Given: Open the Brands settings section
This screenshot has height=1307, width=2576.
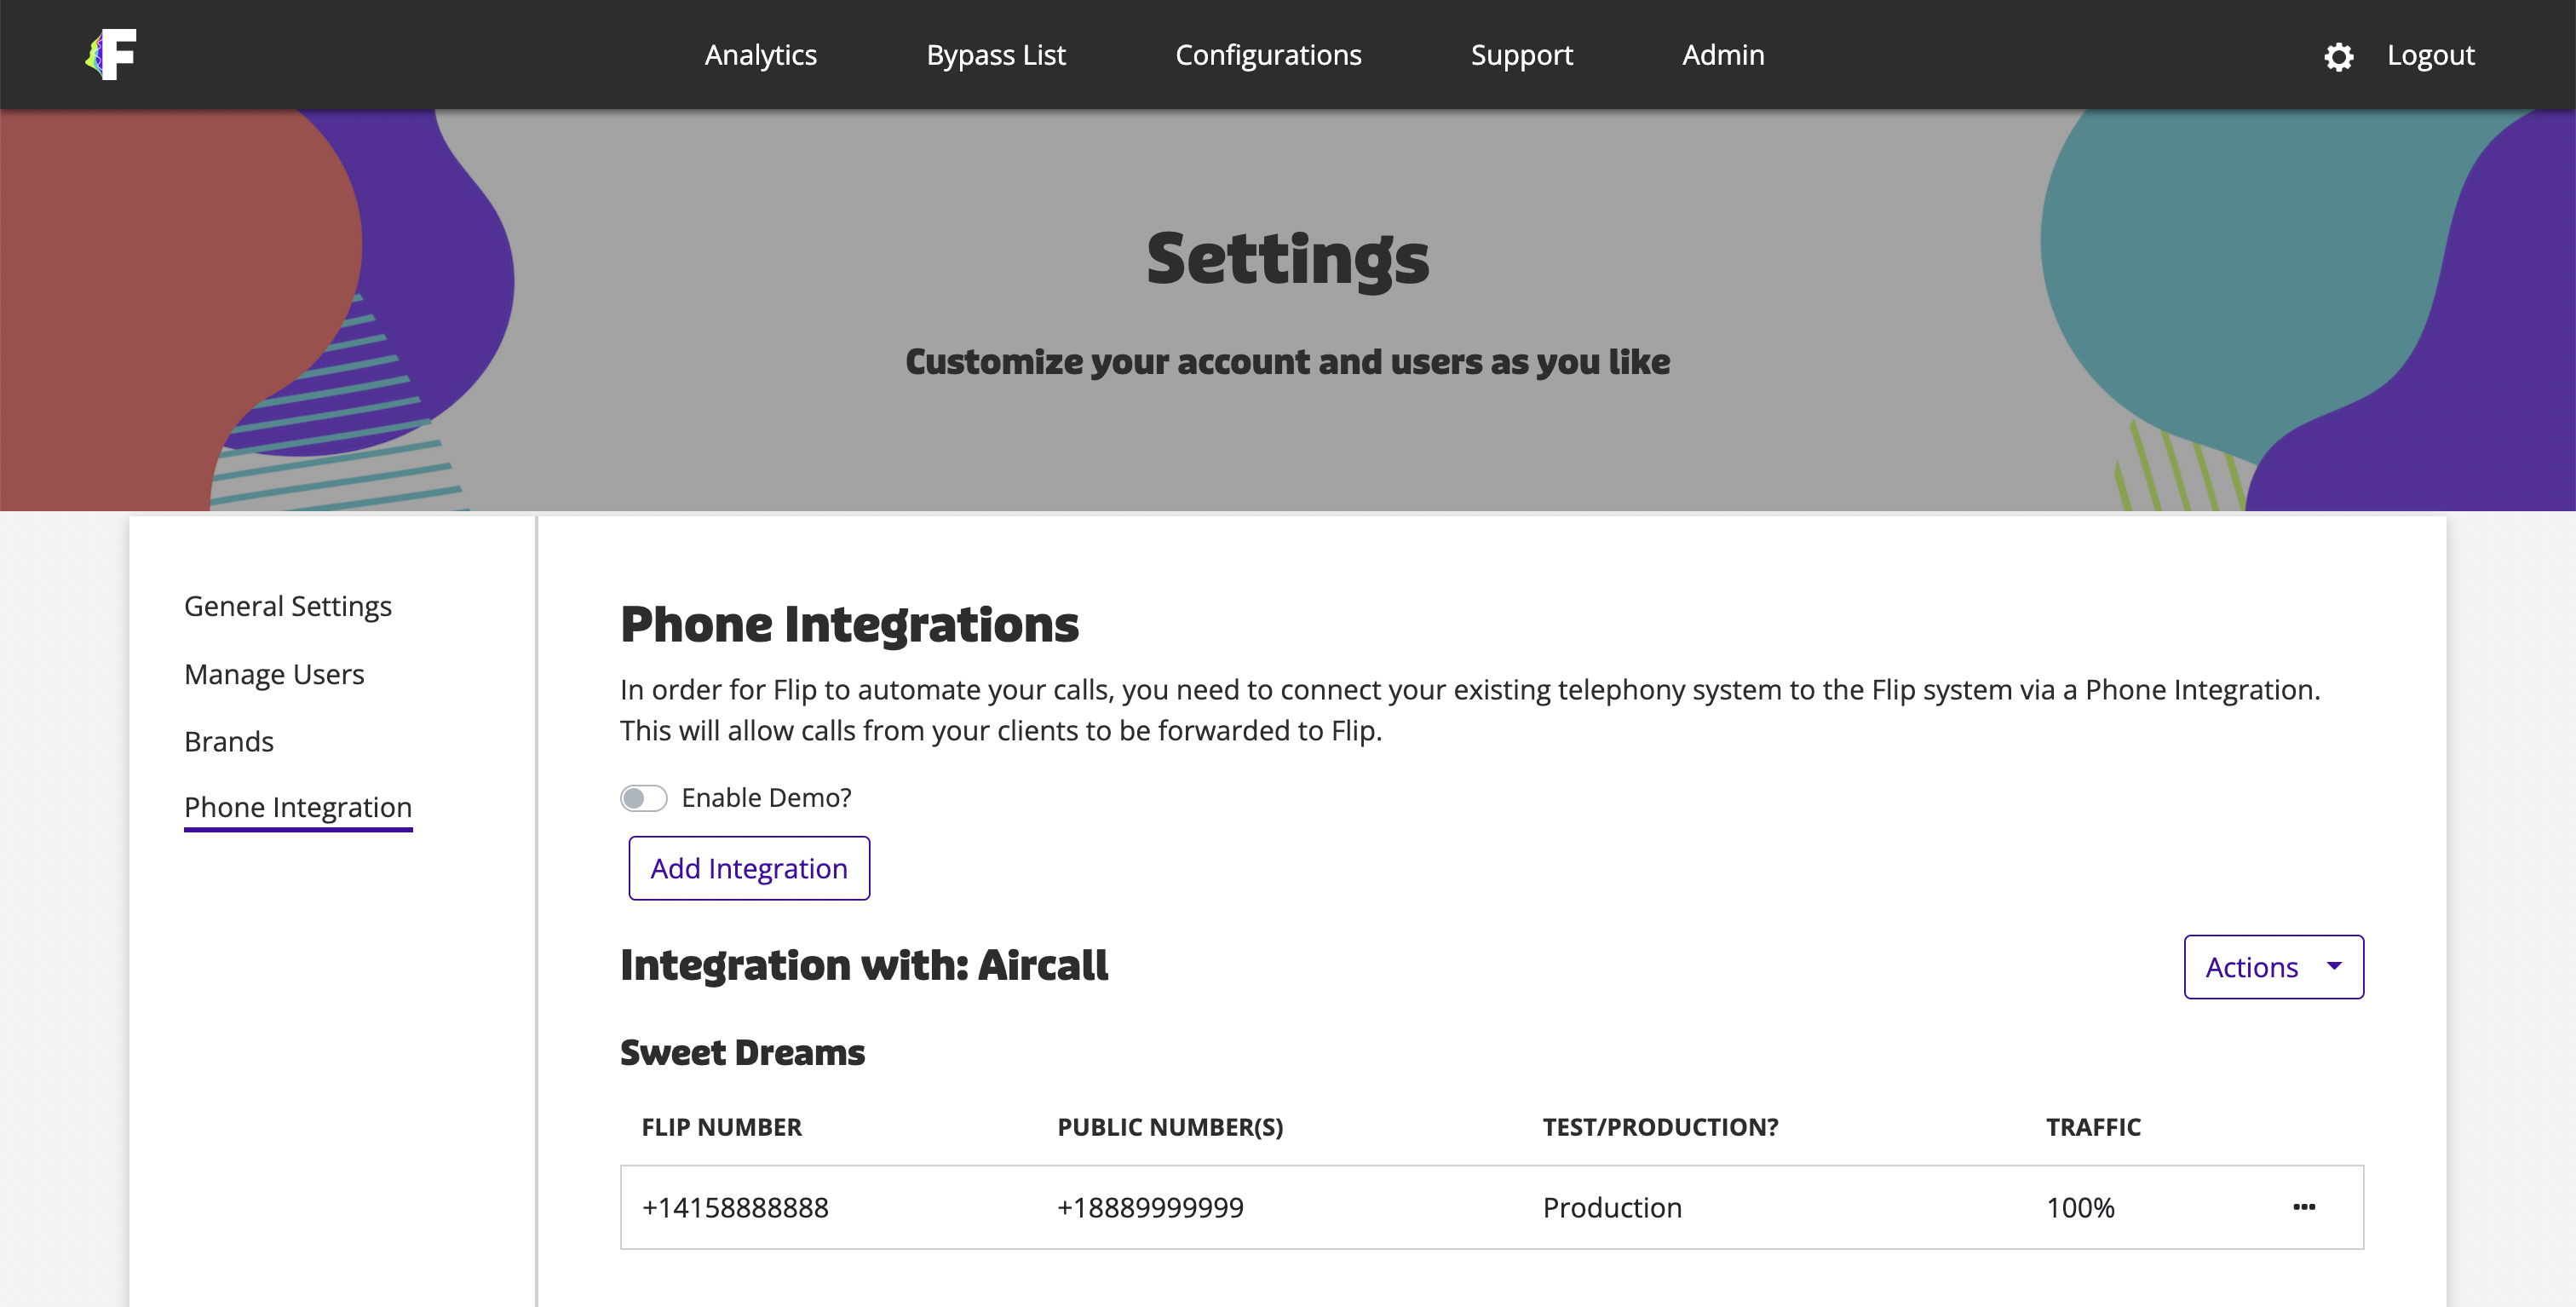Looking at the screenshot, I should tap(229, 741).
